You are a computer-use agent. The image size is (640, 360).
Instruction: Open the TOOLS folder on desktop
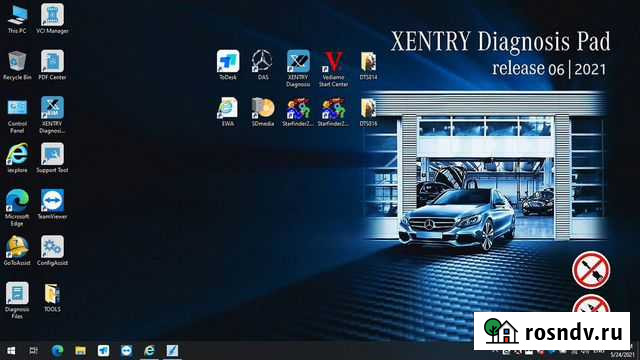(52, 298)
